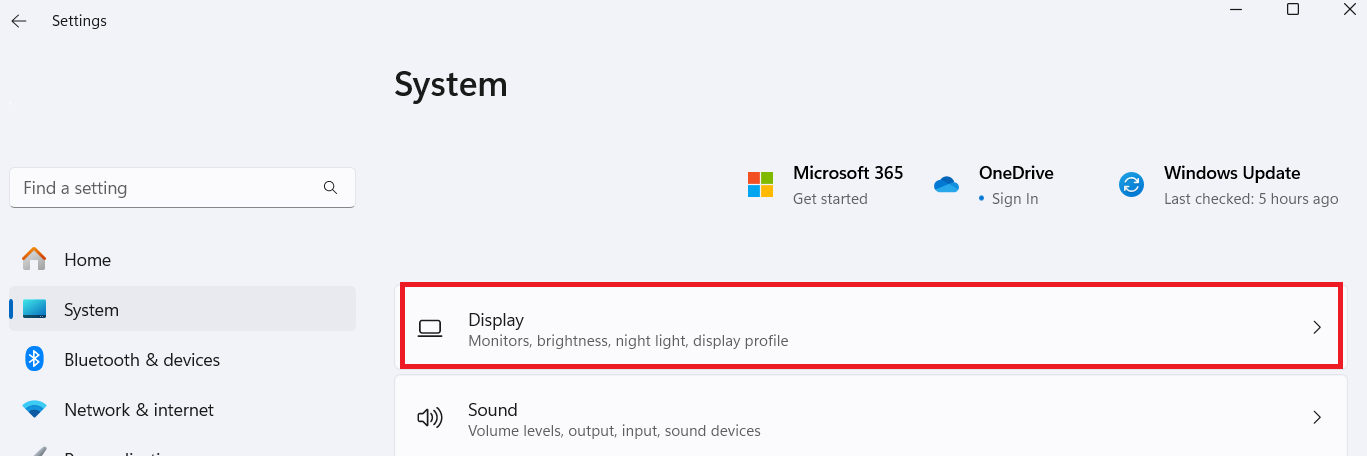Screen dimensions: 1367x456
Task: Expand Sound settings via its chevron
Action: (1317, 418)
